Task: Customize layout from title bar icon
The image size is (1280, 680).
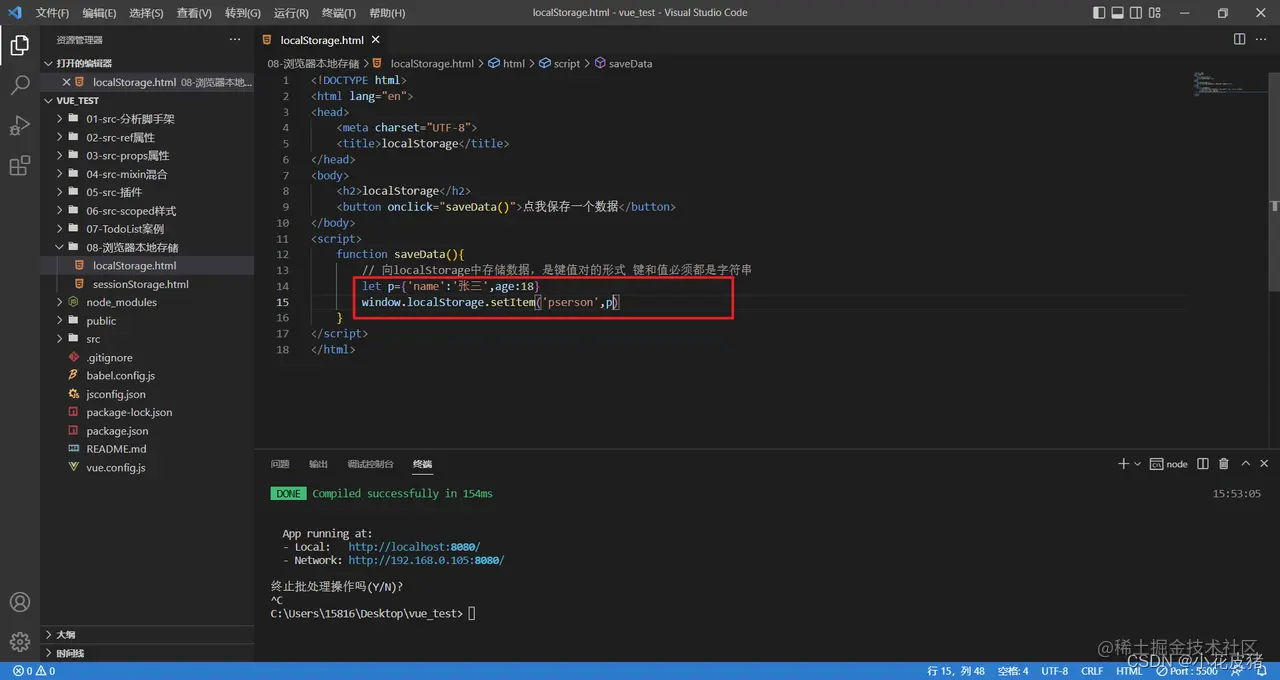Action: coord(1154,13)
